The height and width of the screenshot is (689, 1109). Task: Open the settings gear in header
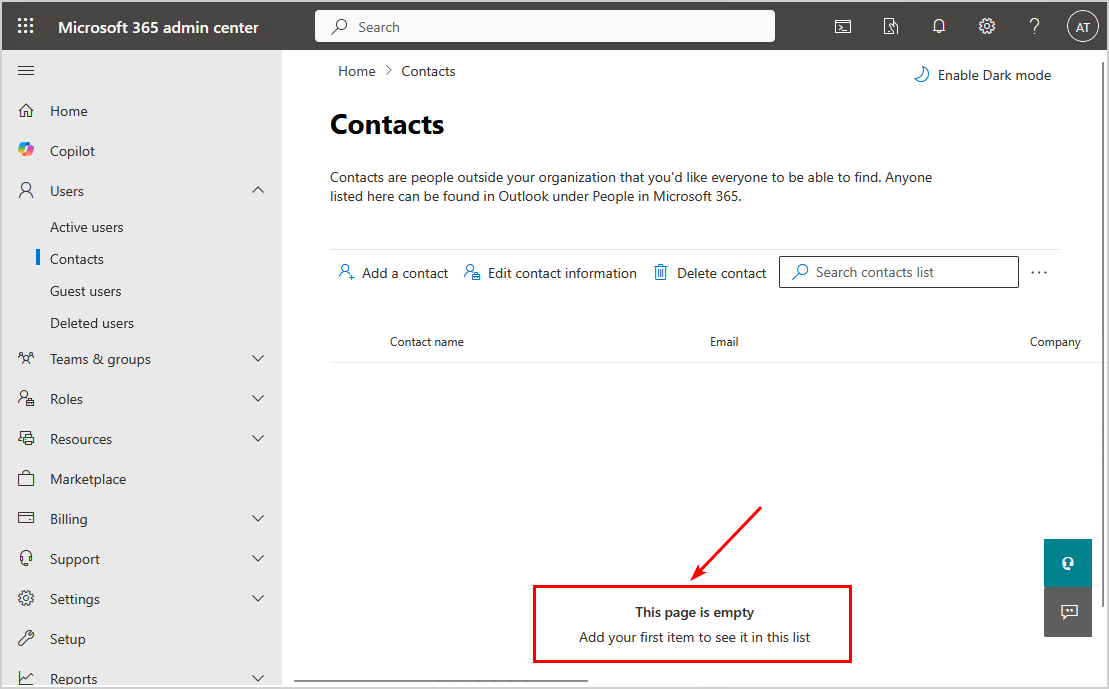[x=987, y=27]
